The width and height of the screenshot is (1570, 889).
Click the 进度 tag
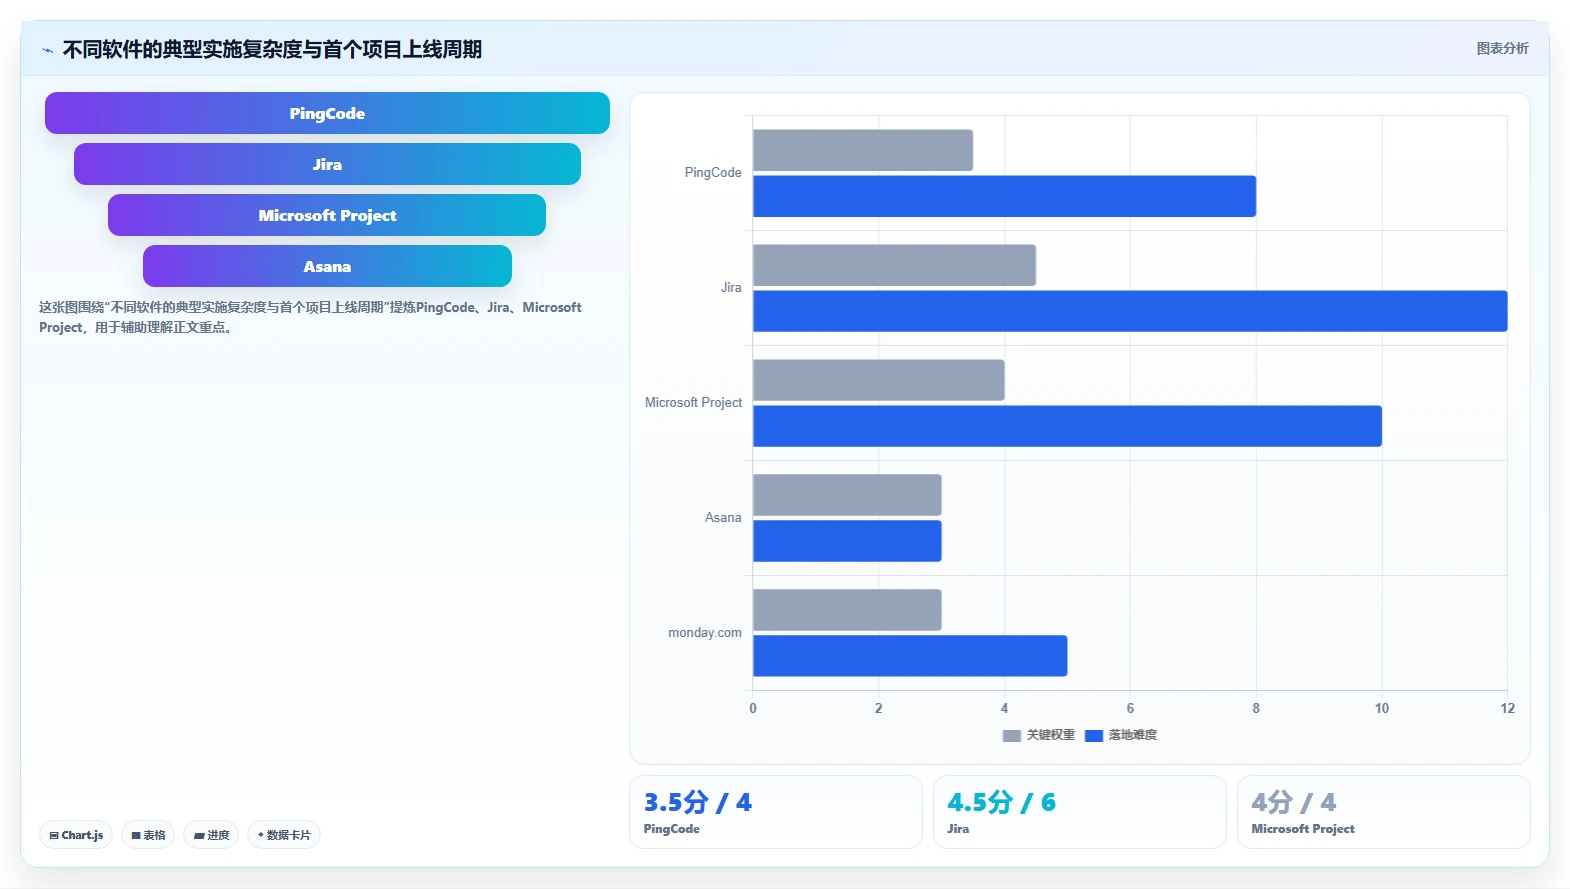pyautogui.click(x=211, y=835)
